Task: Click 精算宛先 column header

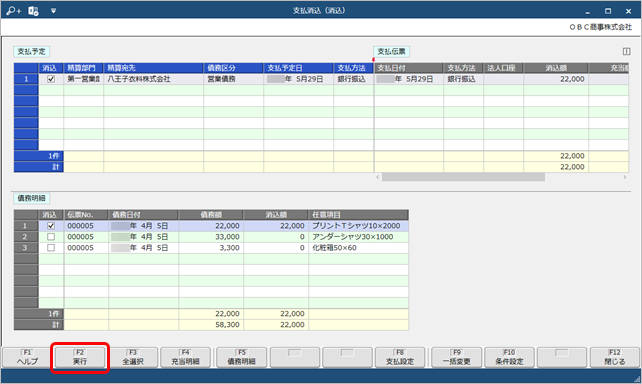Action: pyautogui.click(x=154, y=68)
